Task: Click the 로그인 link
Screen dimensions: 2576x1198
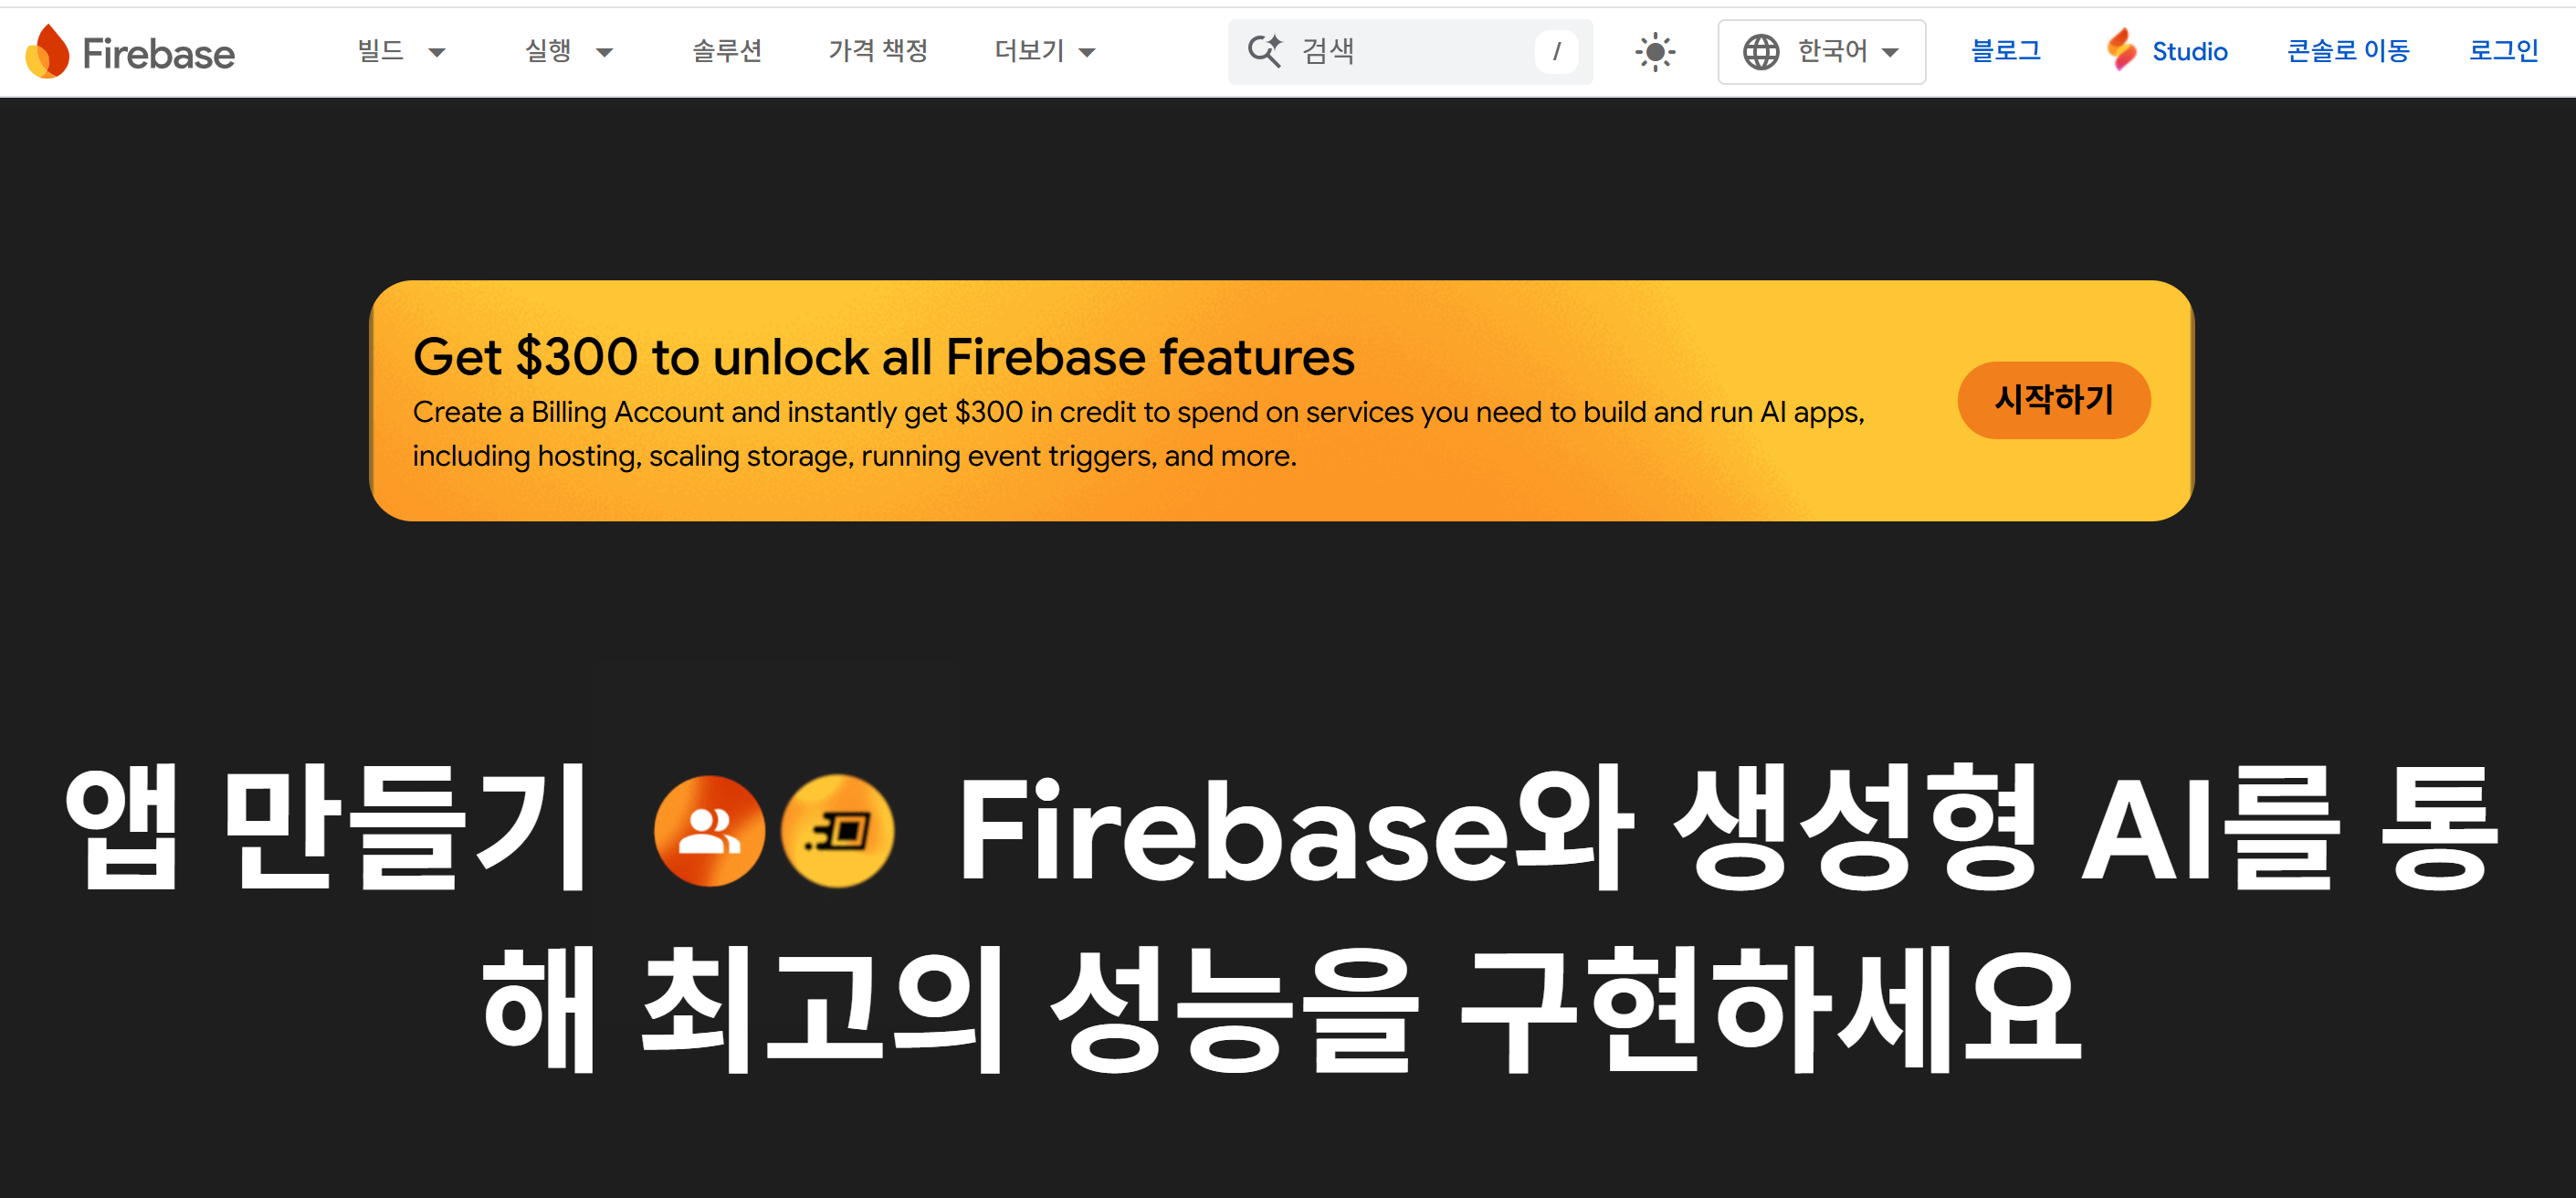Action: [x=2503, y=51]
